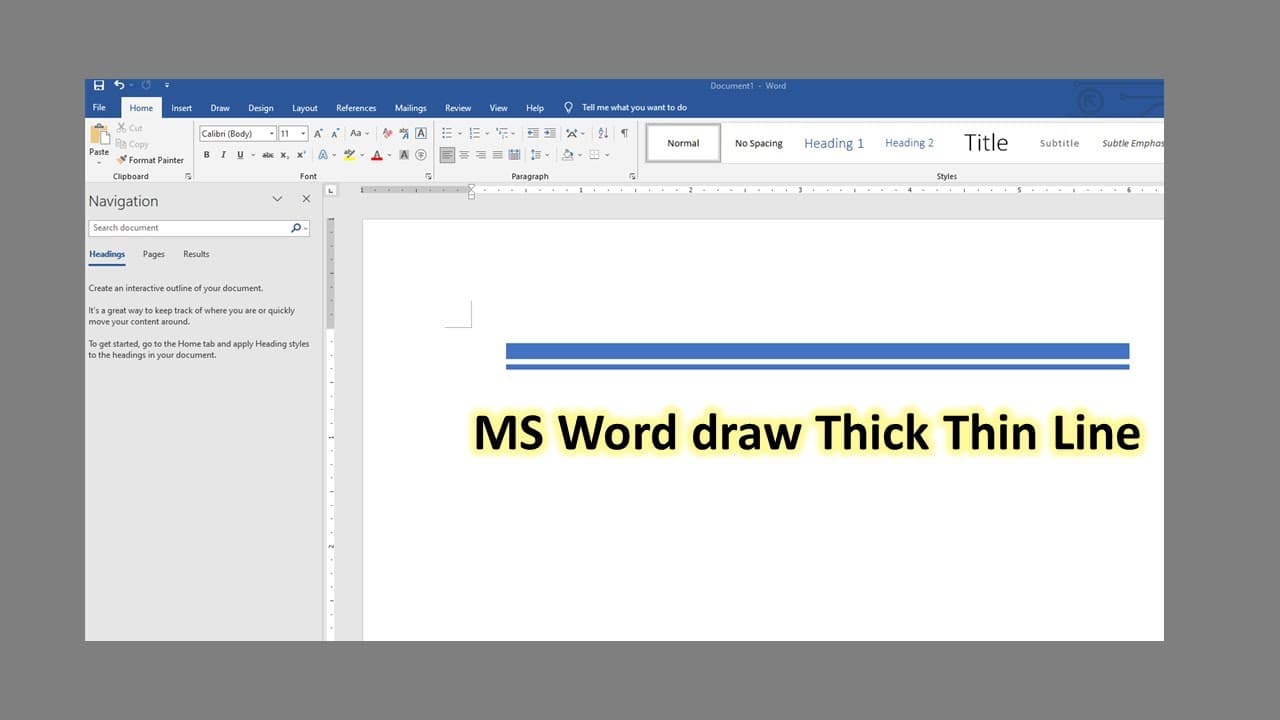Screen dimensions: 1280x720
Task: Start a multilevel list
Action: pyautogui.click(x=501, y=133)
